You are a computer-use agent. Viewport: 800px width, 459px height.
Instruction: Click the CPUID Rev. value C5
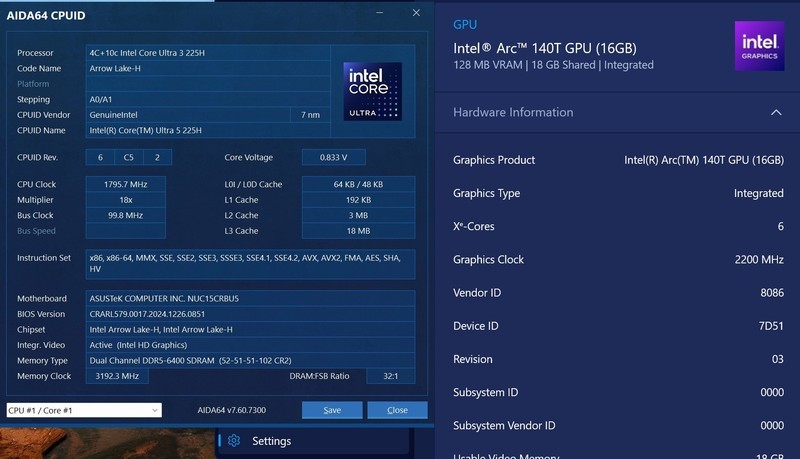[x=129, y=158]
